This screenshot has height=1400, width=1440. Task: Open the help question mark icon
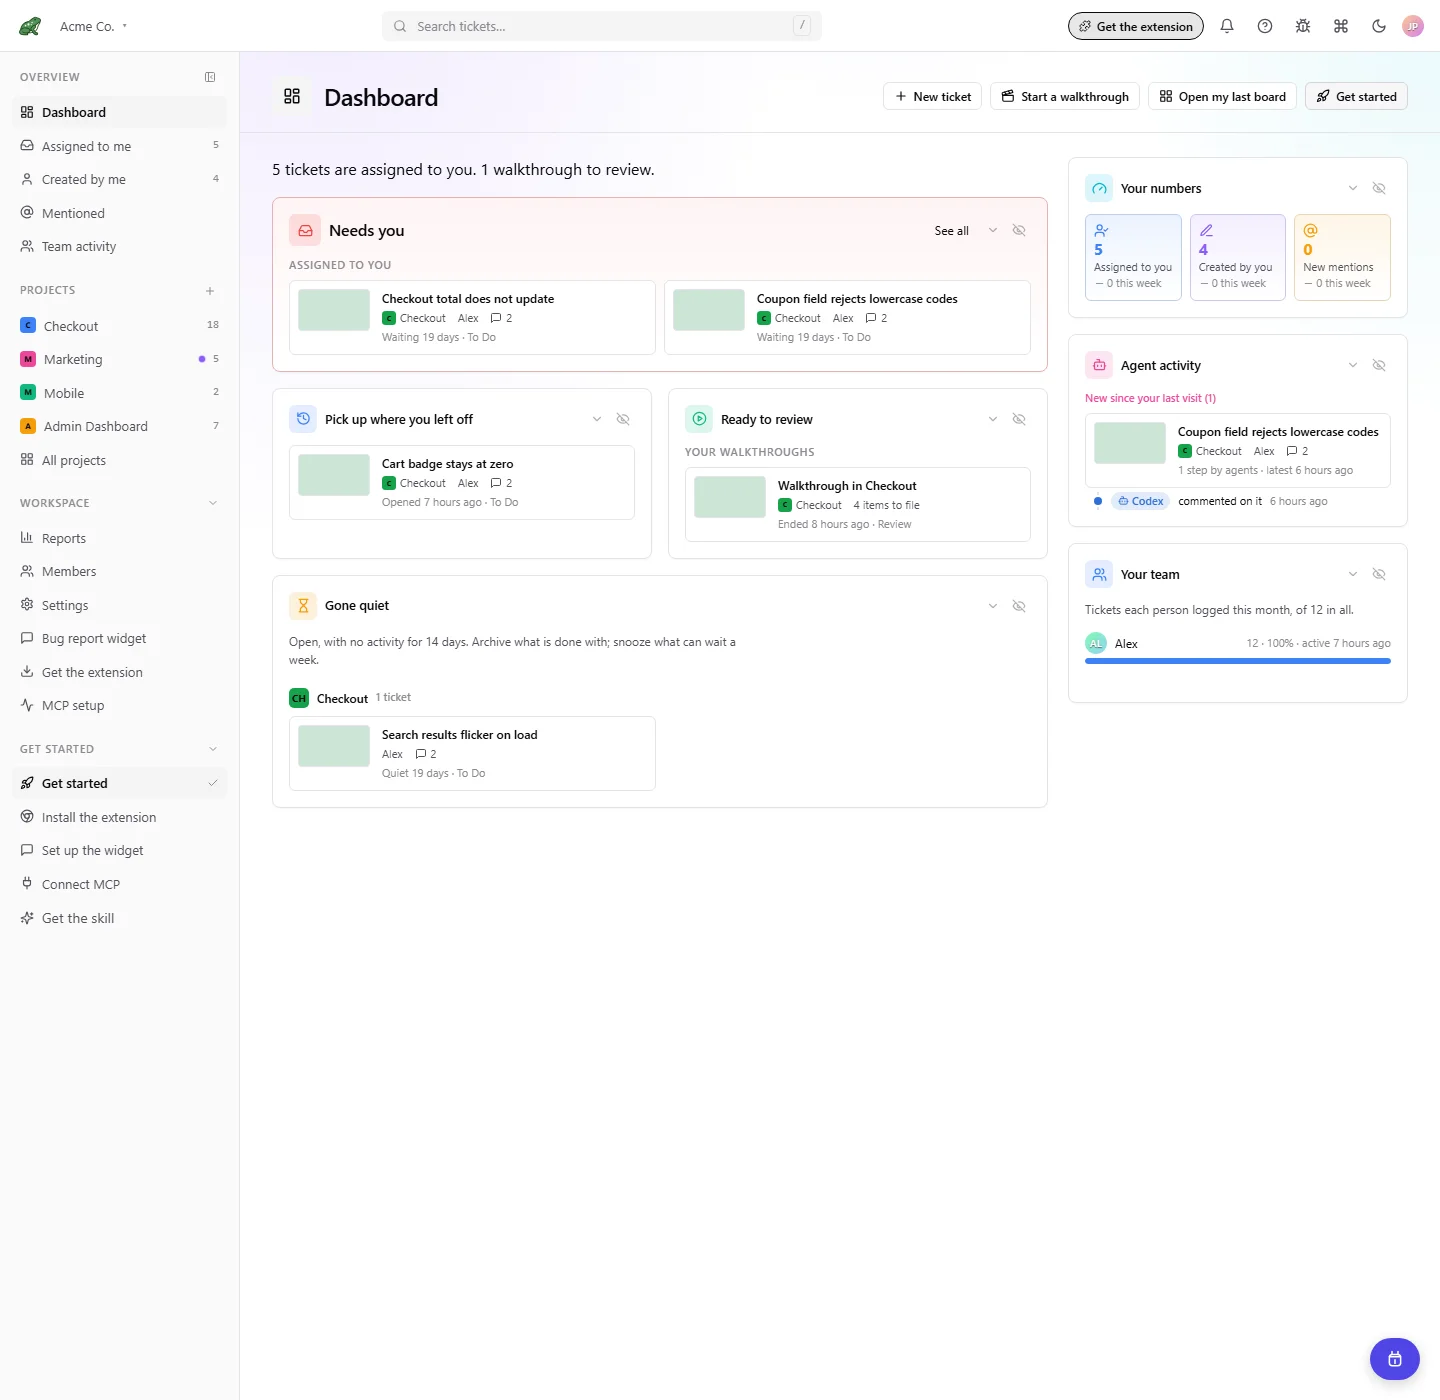[1265, 26]
